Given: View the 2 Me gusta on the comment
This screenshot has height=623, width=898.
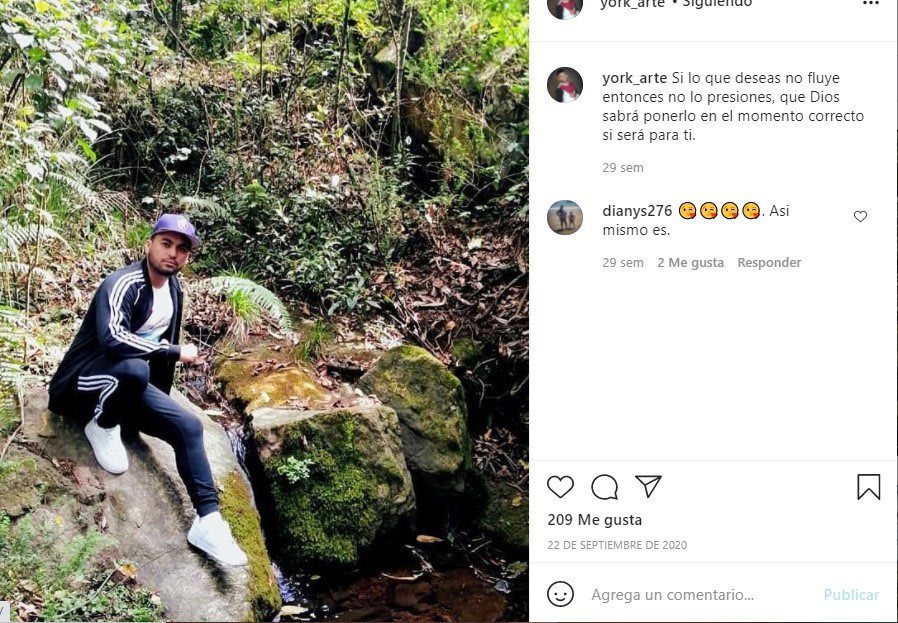Looking at the screenshot, I should [690, 263].
